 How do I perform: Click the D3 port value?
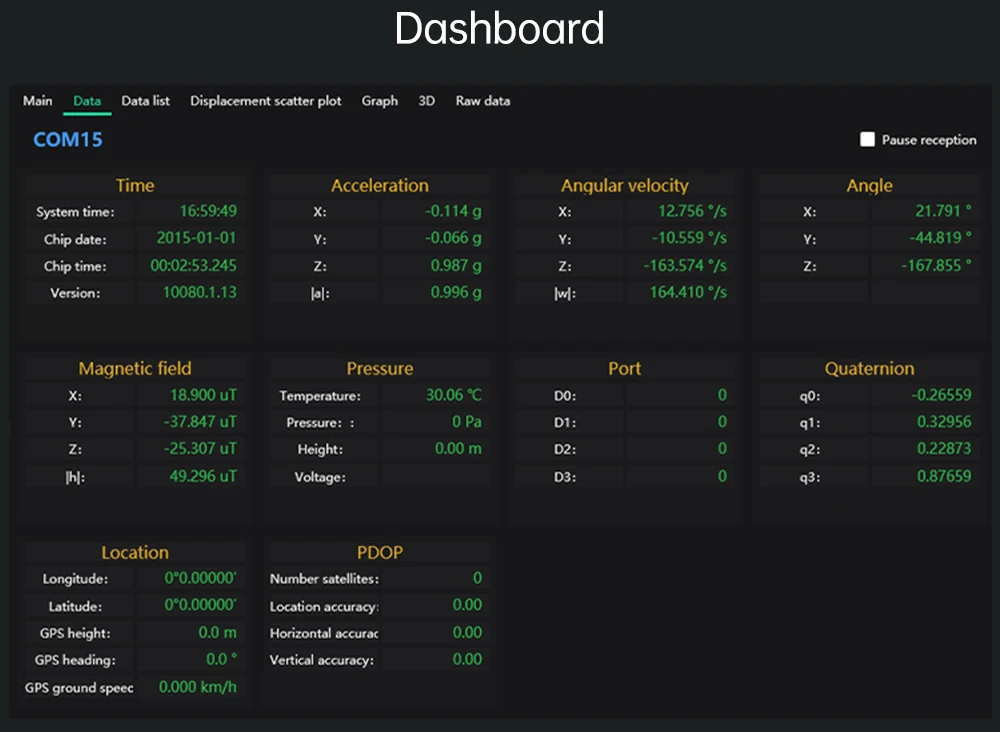[680, 476]
